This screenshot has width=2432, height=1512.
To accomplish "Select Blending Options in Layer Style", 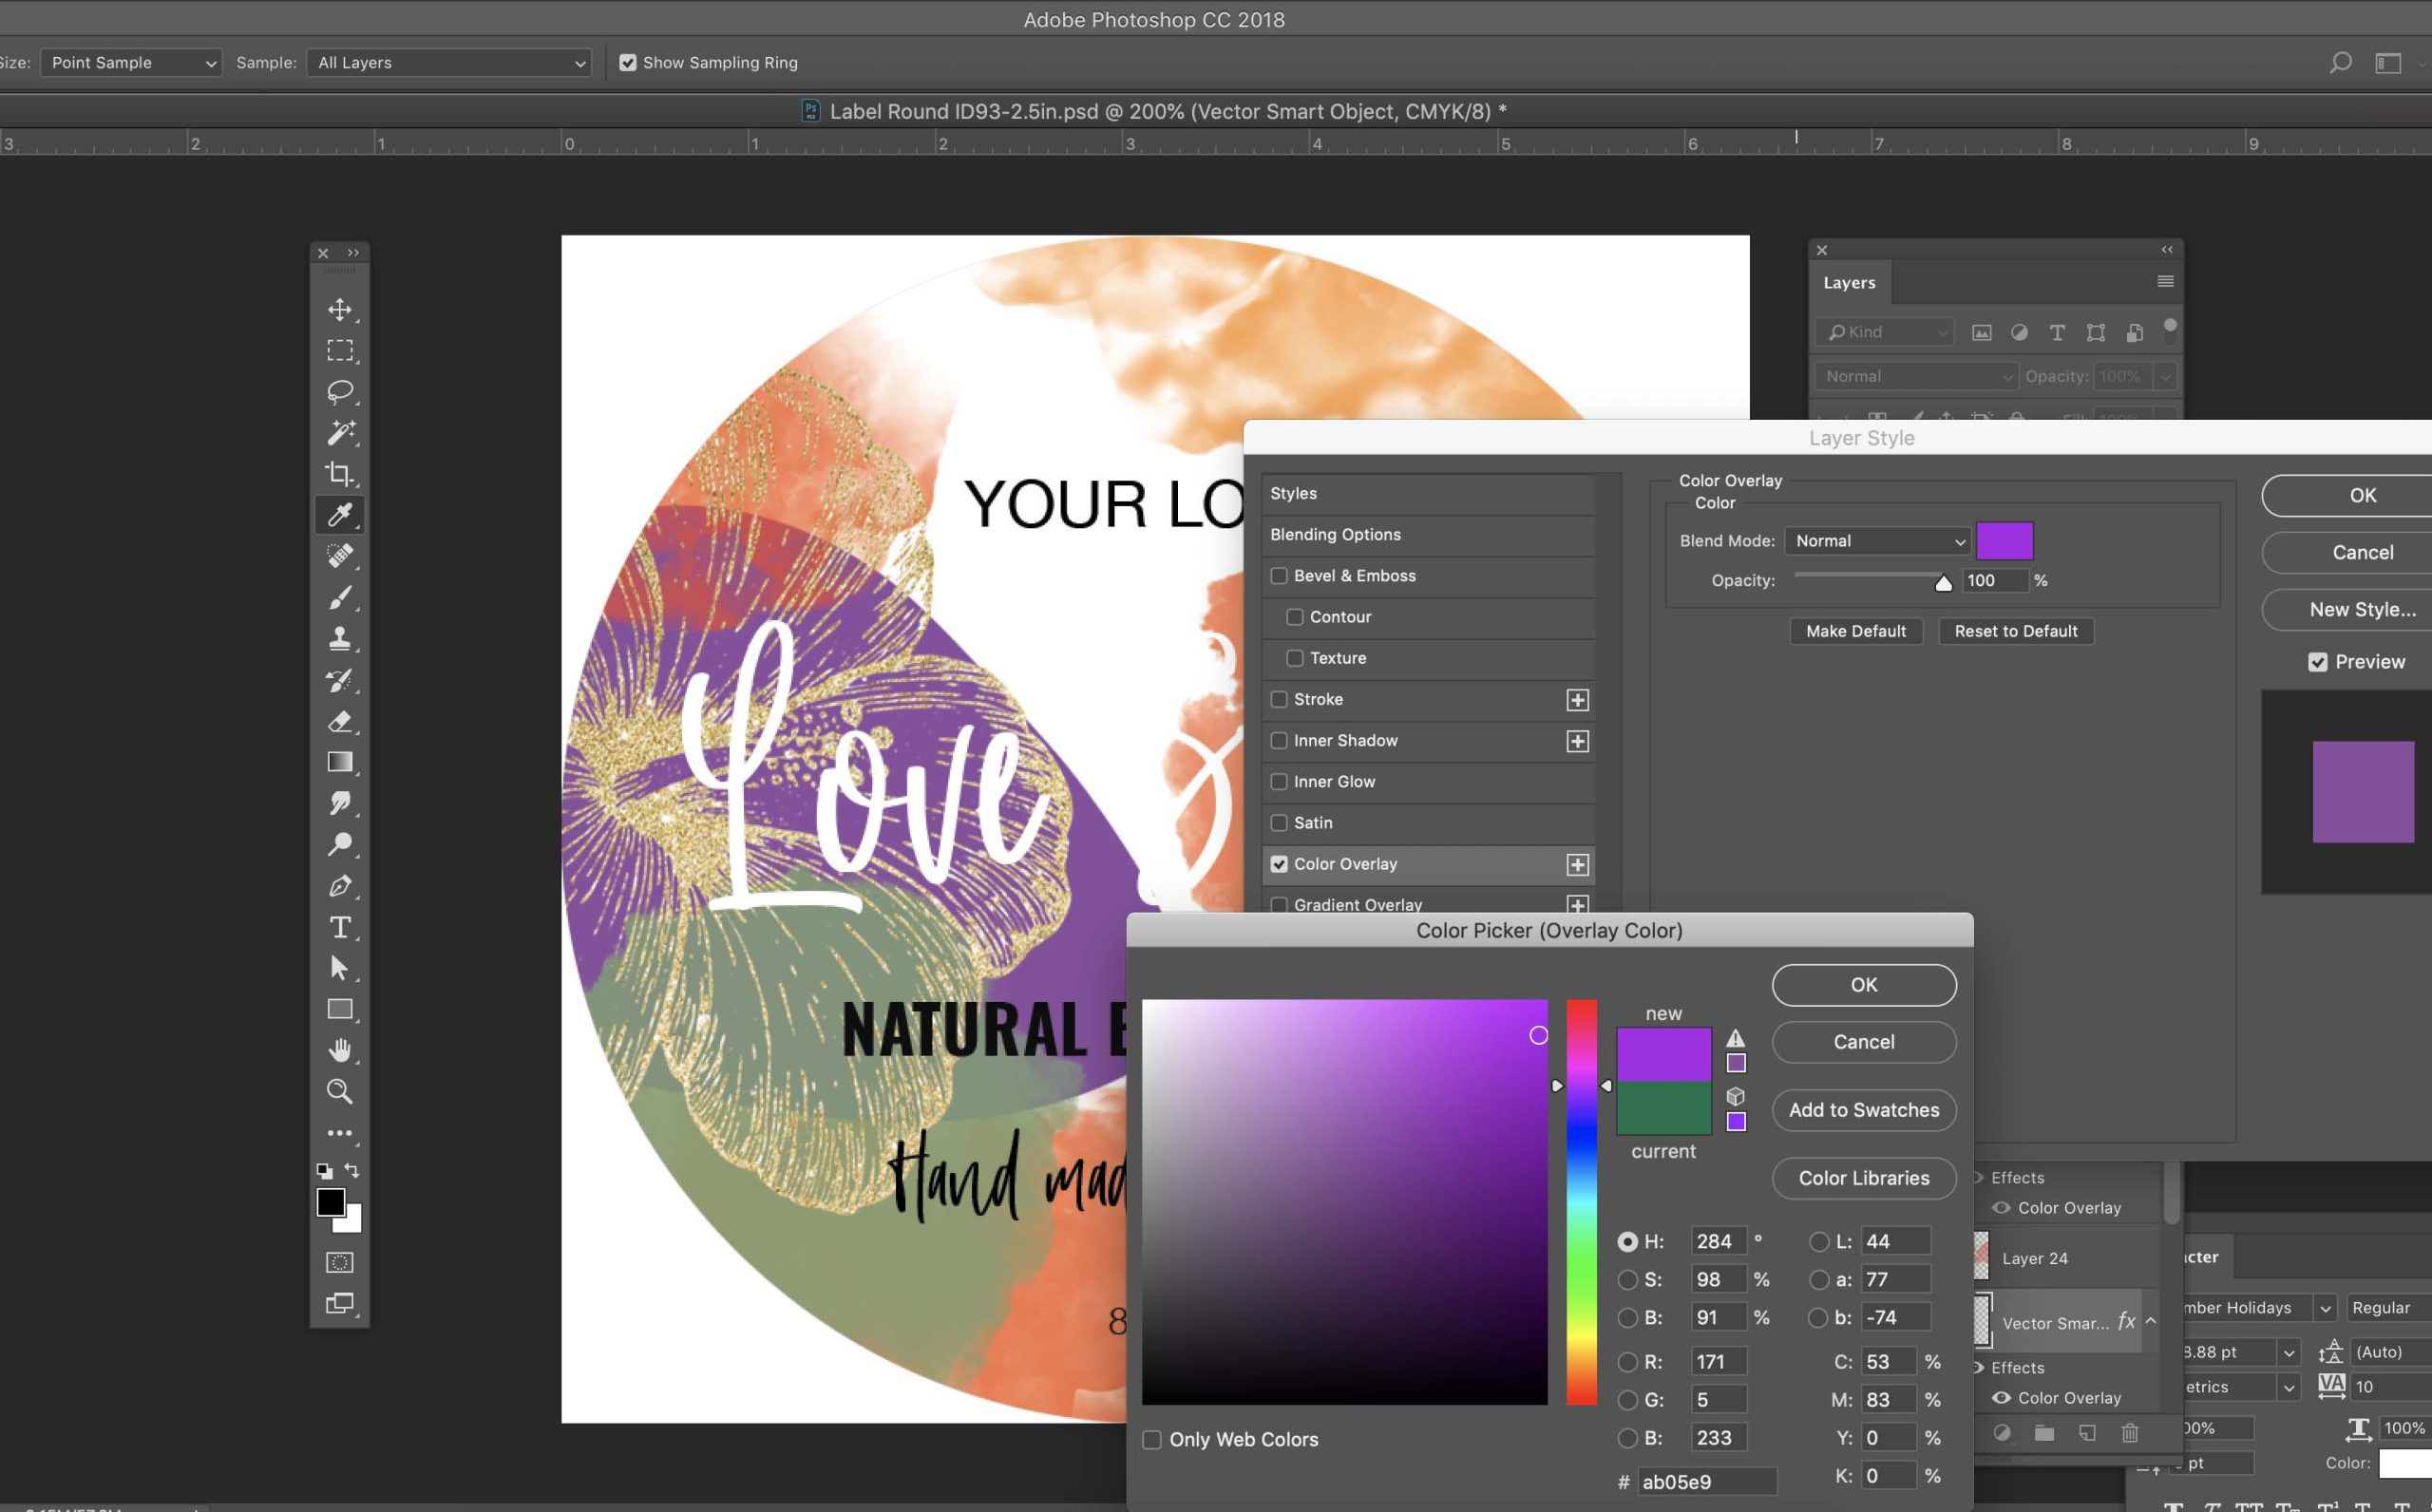I will [x=1428, y=535].
